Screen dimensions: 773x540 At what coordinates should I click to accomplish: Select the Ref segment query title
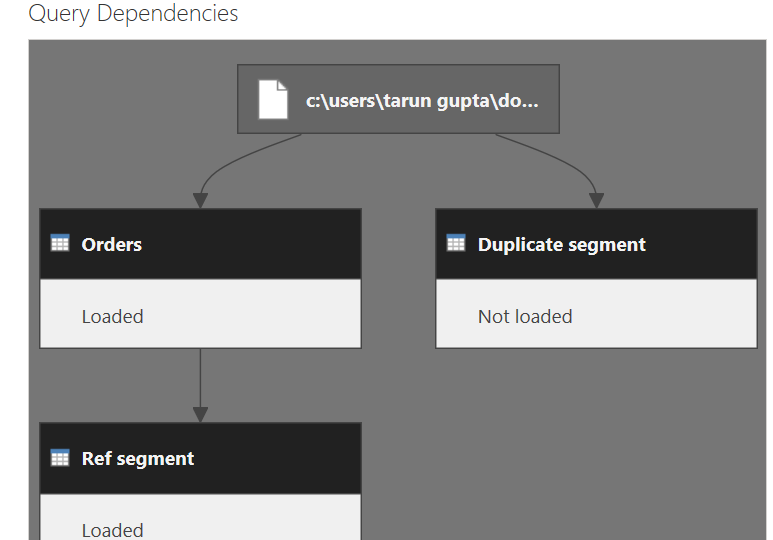coord(138,459)
